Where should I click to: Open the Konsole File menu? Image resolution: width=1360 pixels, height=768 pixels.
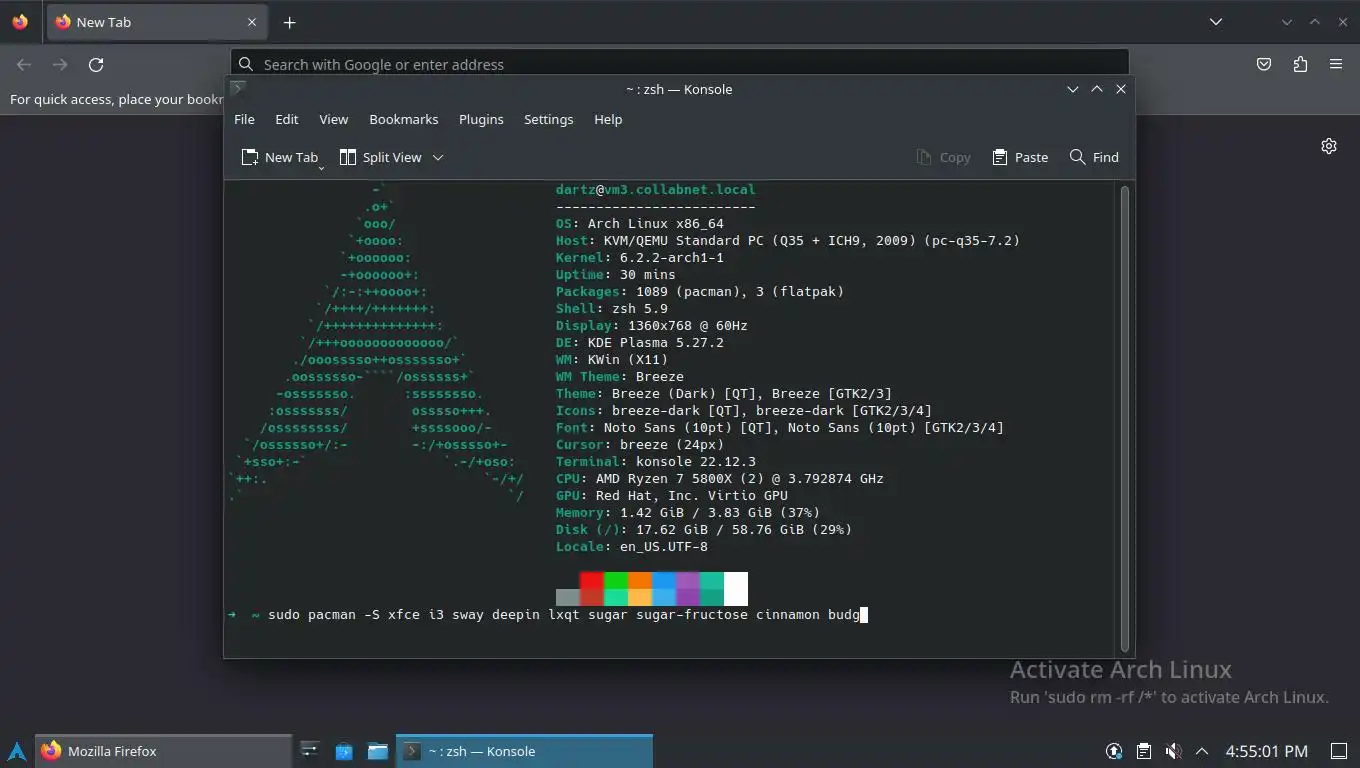(244, 119)
